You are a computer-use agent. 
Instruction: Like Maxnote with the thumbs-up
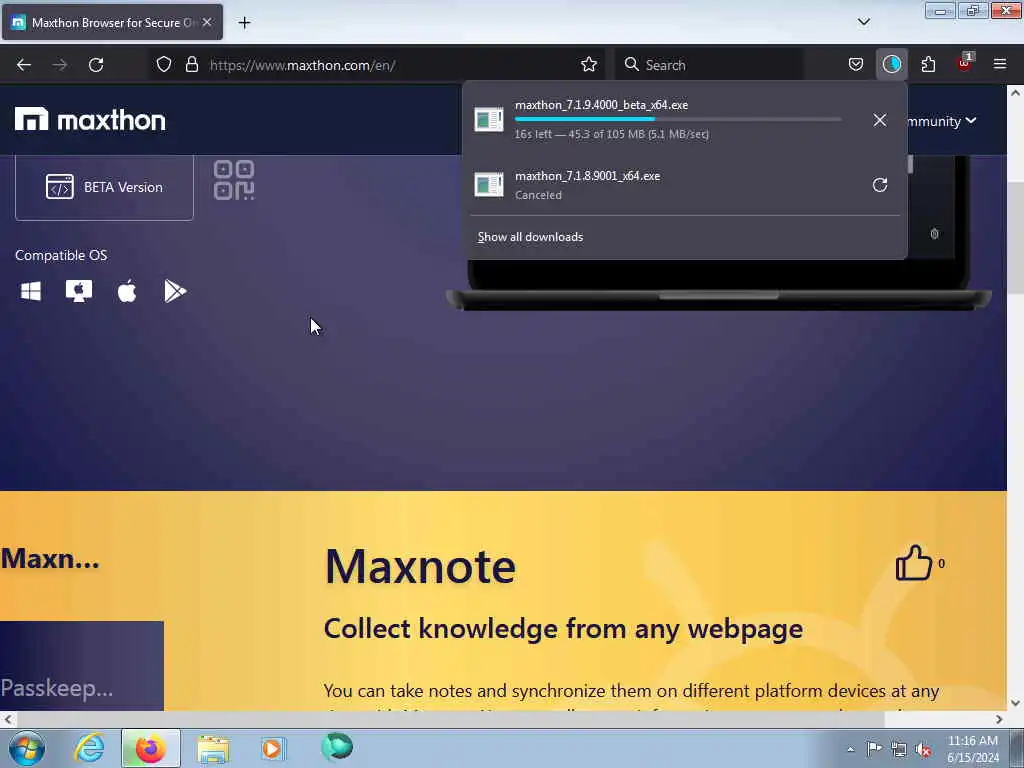913,563
